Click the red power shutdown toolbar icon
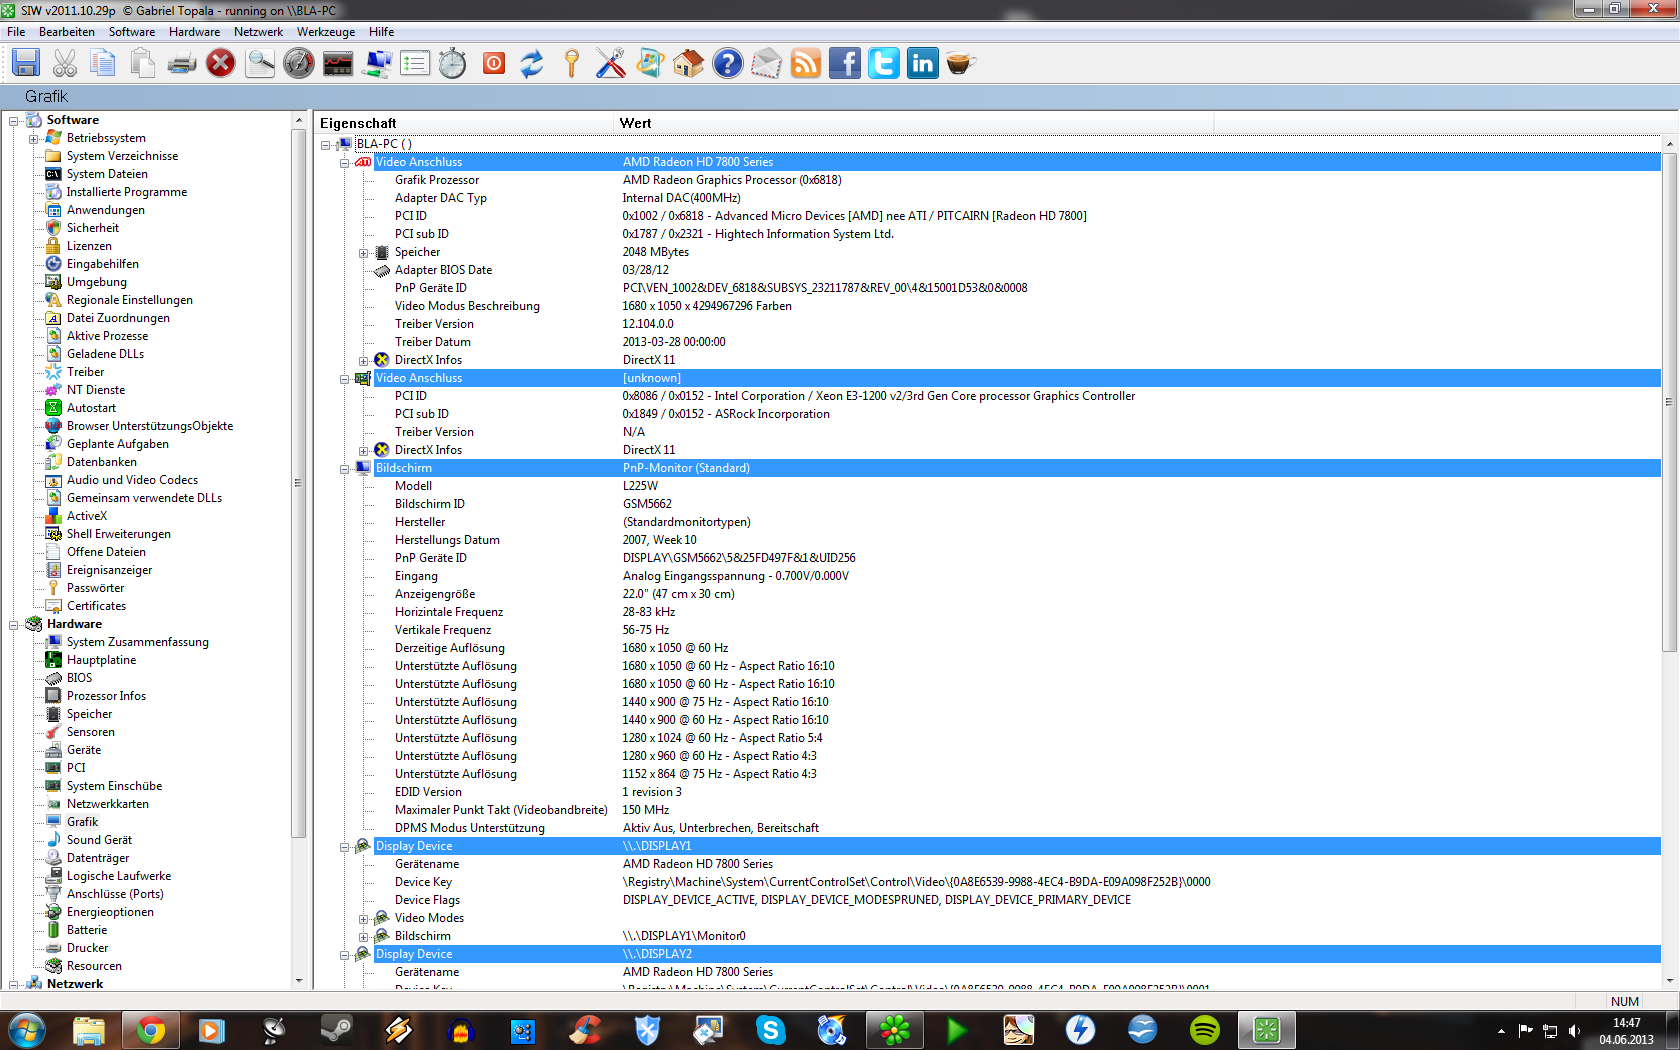Screen dimensions: 1680x1050 (494, 63)
